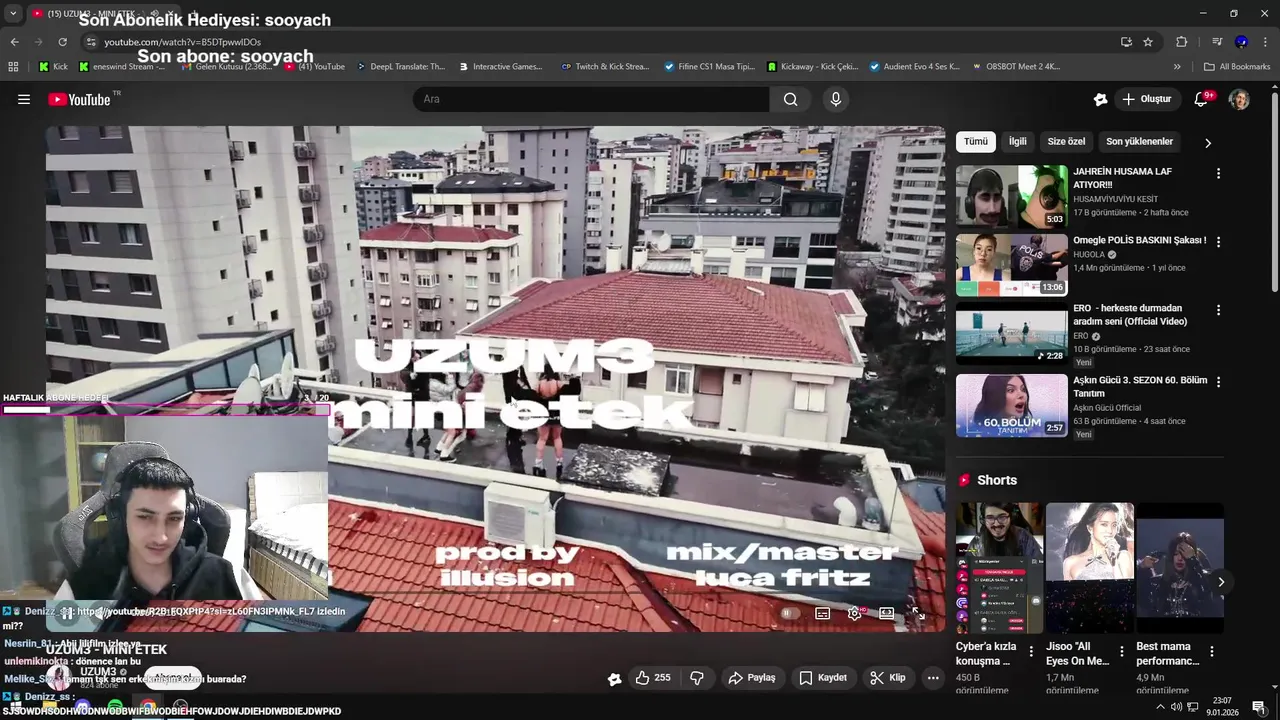Open the YouTube hamburger guide menu

[24, 99]
